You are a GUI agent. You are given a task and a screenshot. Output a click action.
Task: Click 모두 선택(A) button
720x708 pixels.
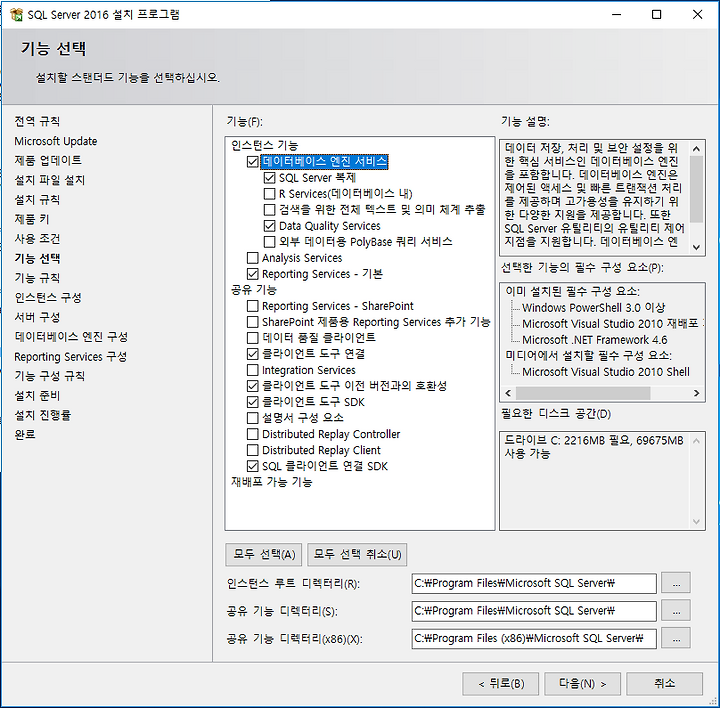264,555
